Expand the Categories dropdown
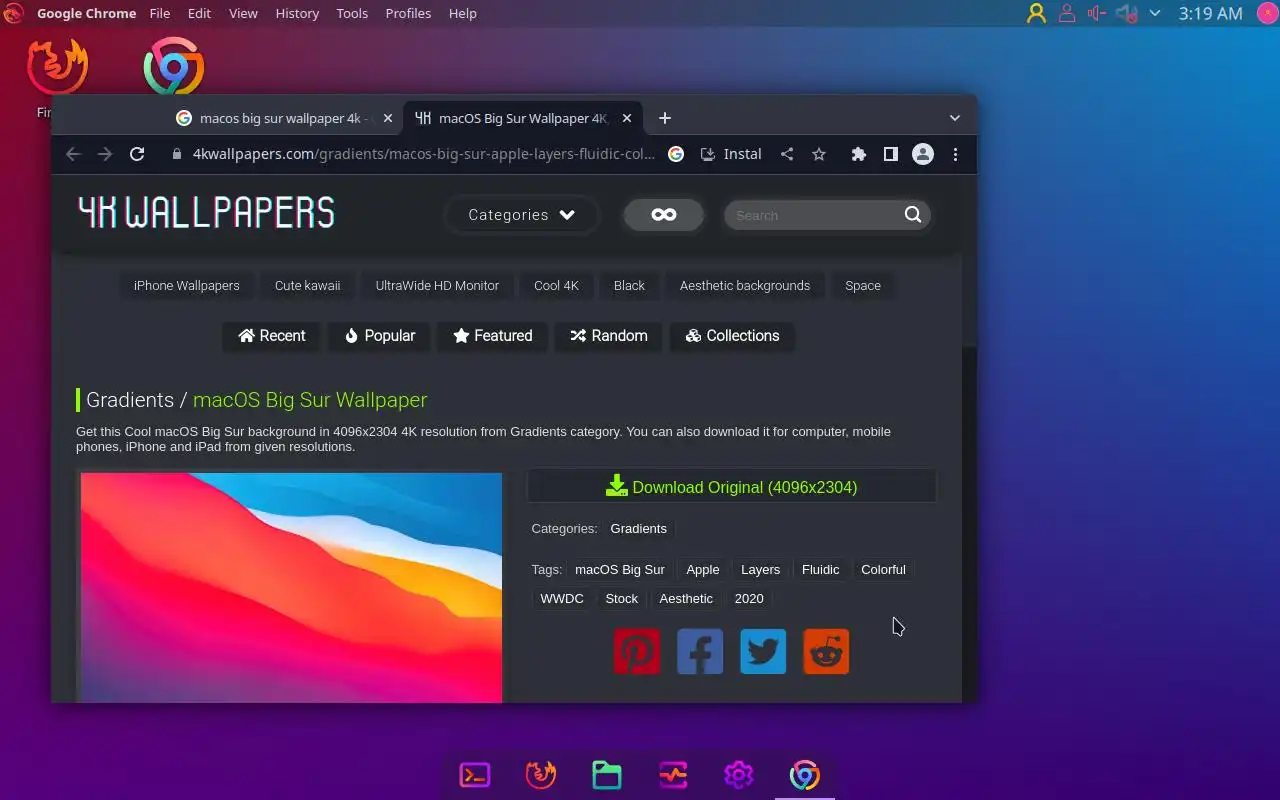 (x=521, y=215)
